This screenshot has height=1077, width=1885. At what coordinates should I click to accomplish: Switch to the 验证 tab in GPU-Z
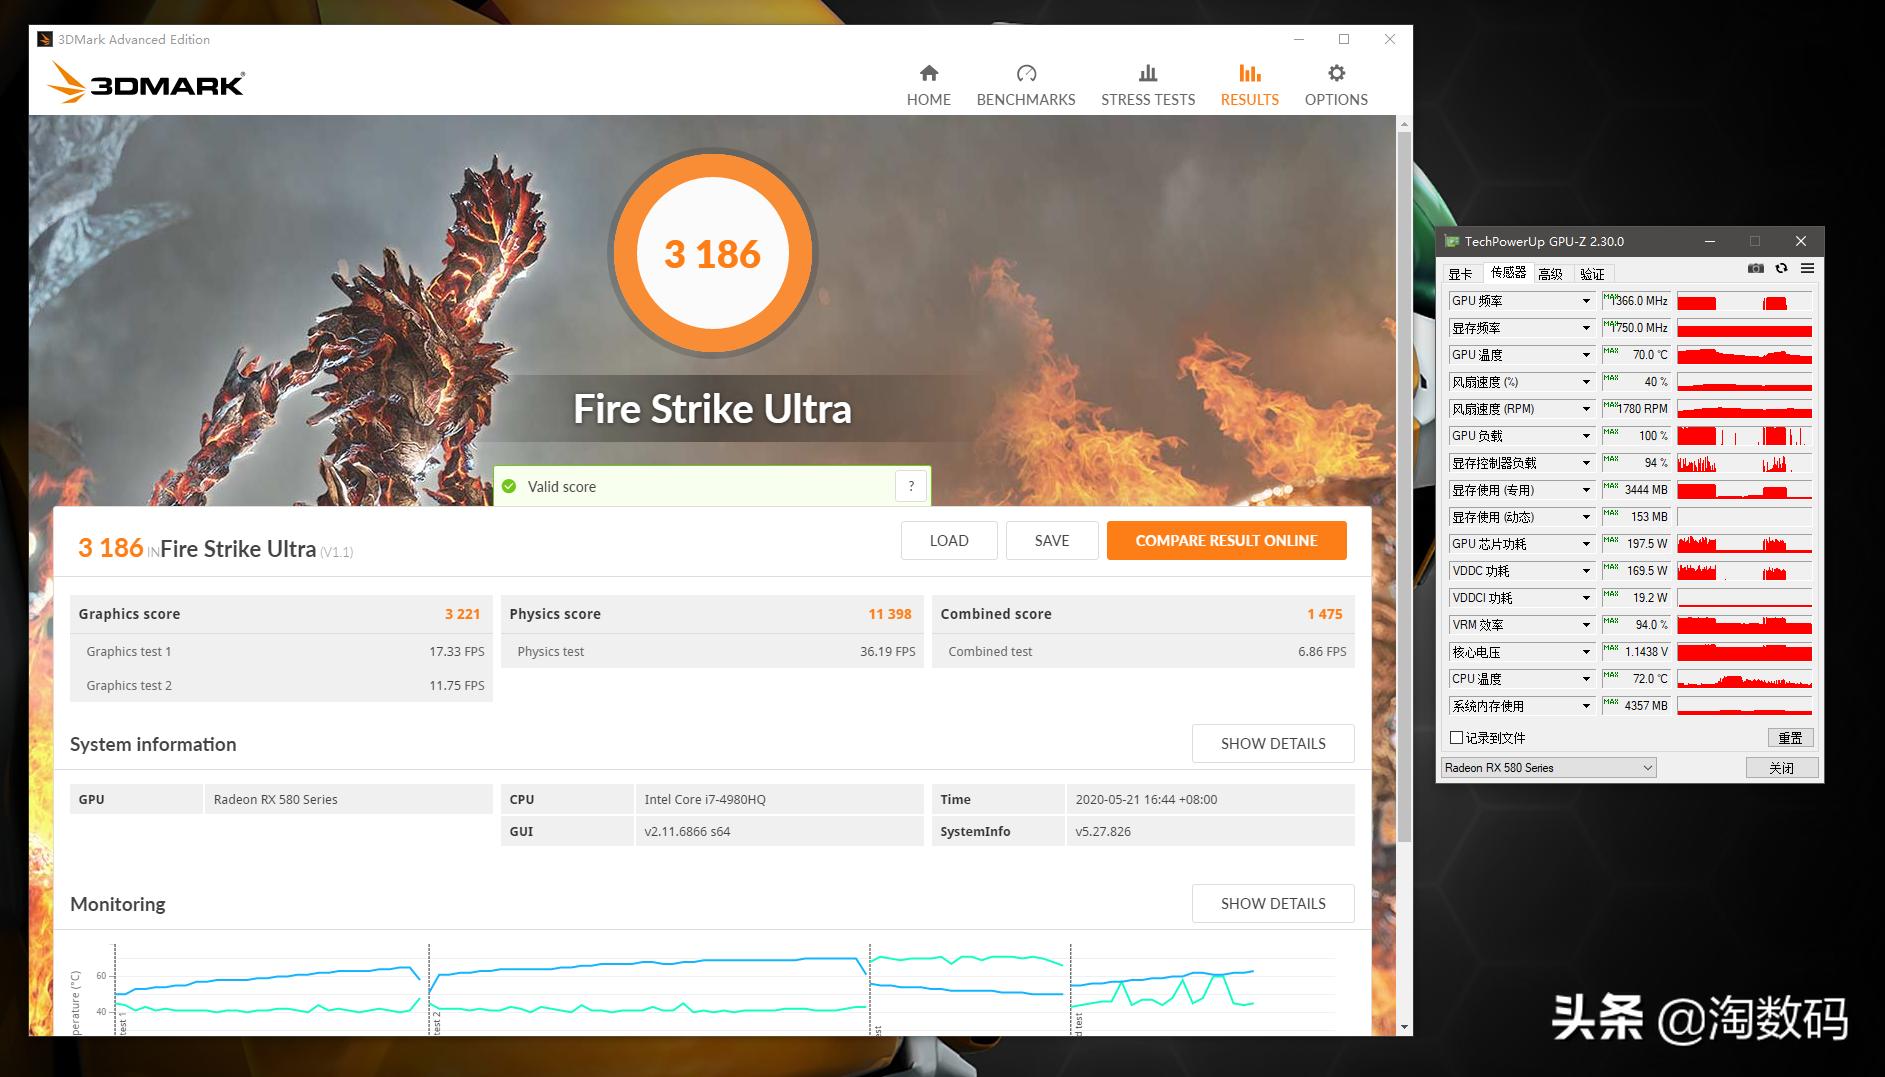pyautogui.click(x=1592, y=274)
